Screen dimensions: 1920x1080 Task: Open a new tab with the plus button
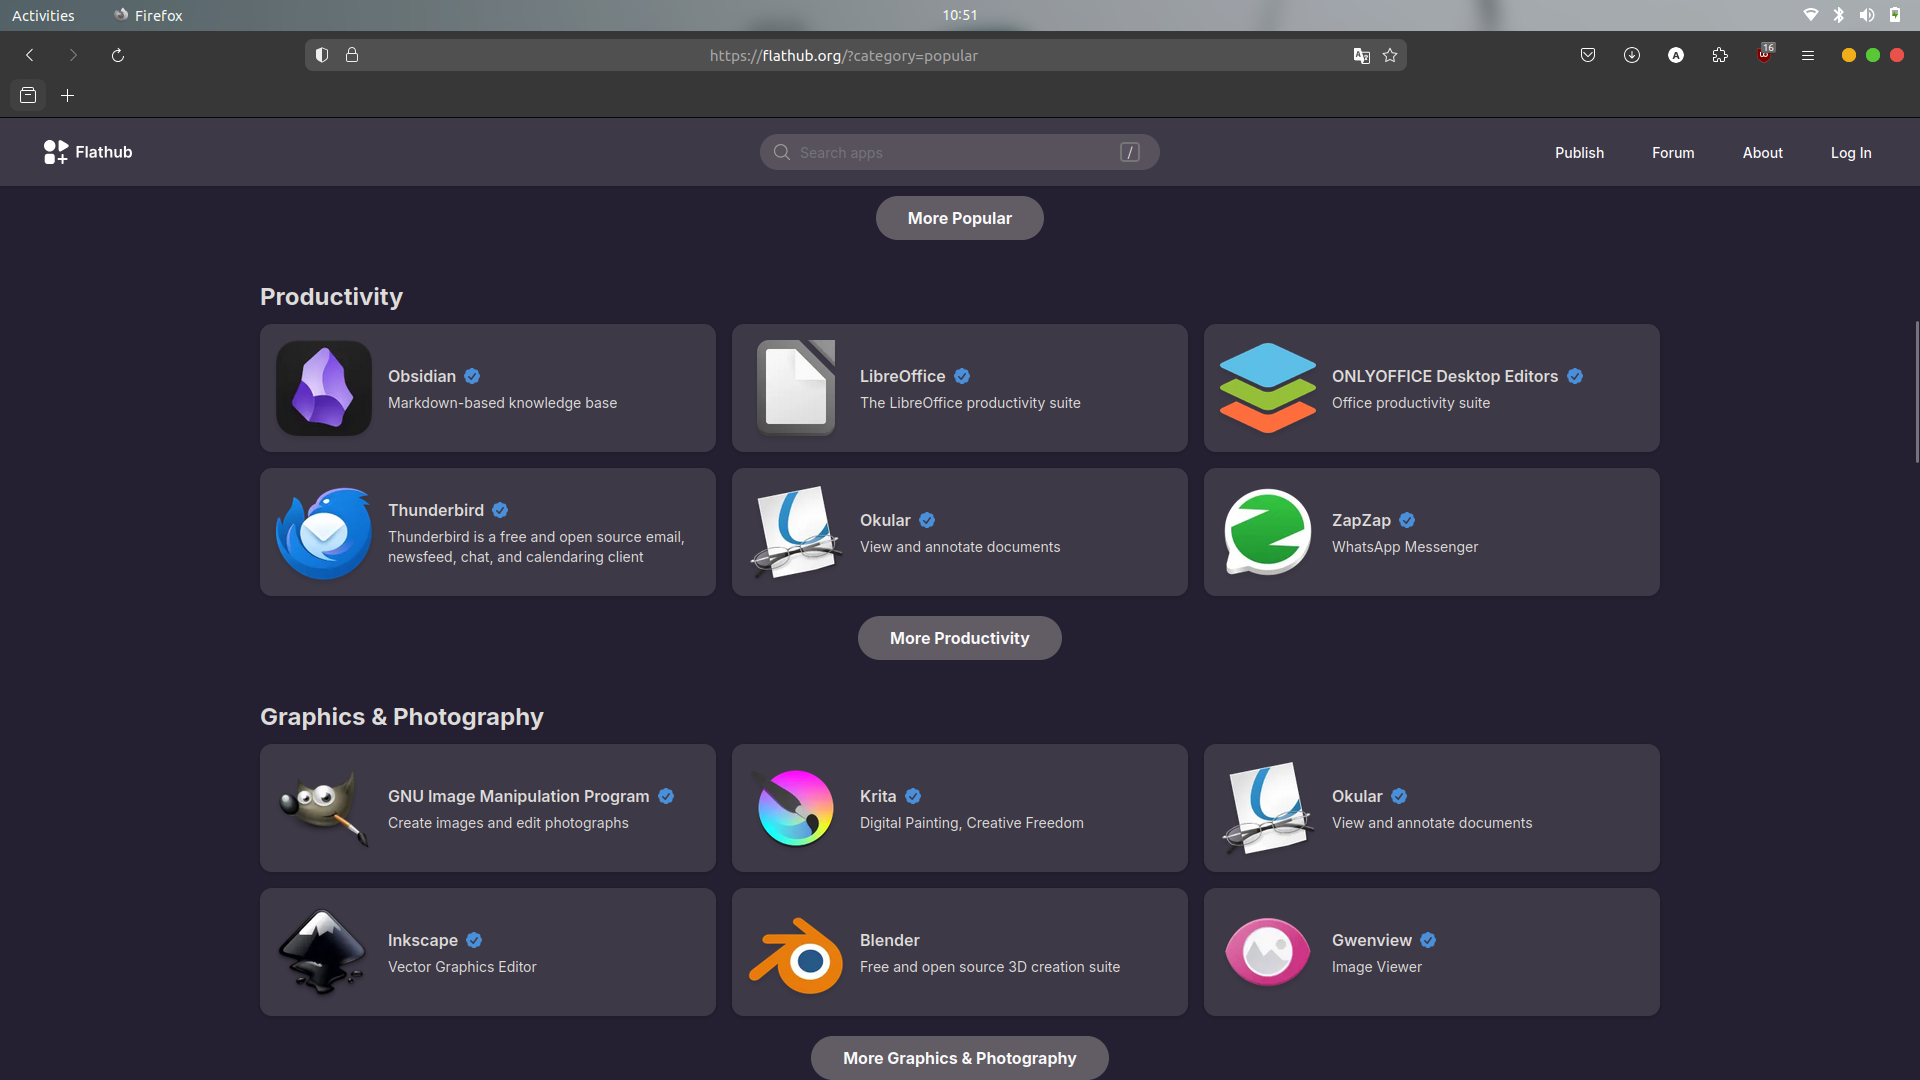click(x=68, y=95)
